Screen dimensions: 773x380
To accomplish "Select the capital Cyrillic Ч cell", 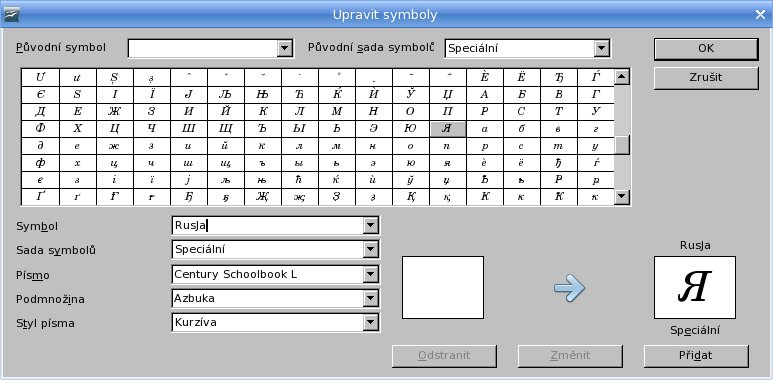I will click(151, 129).
